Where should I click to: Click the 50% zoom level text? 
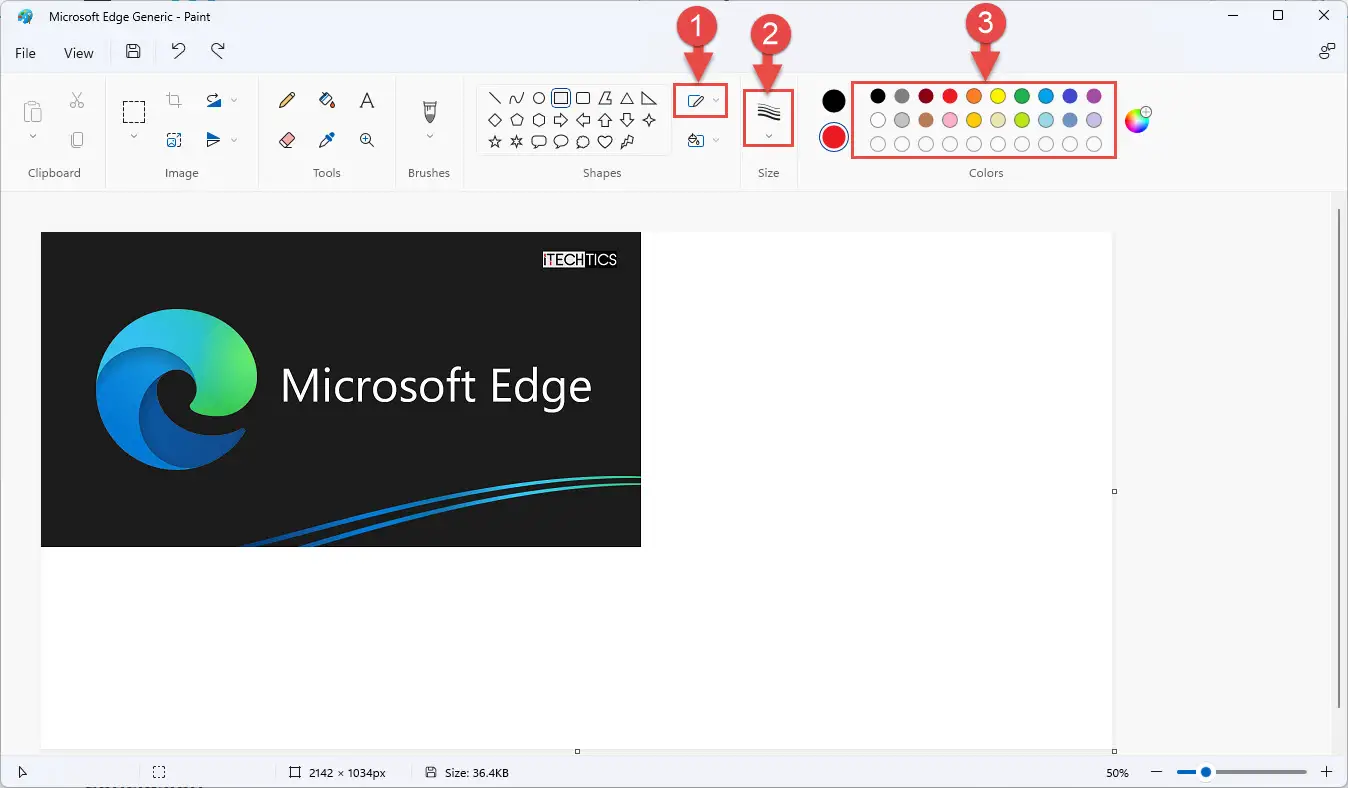point(1118,773)
